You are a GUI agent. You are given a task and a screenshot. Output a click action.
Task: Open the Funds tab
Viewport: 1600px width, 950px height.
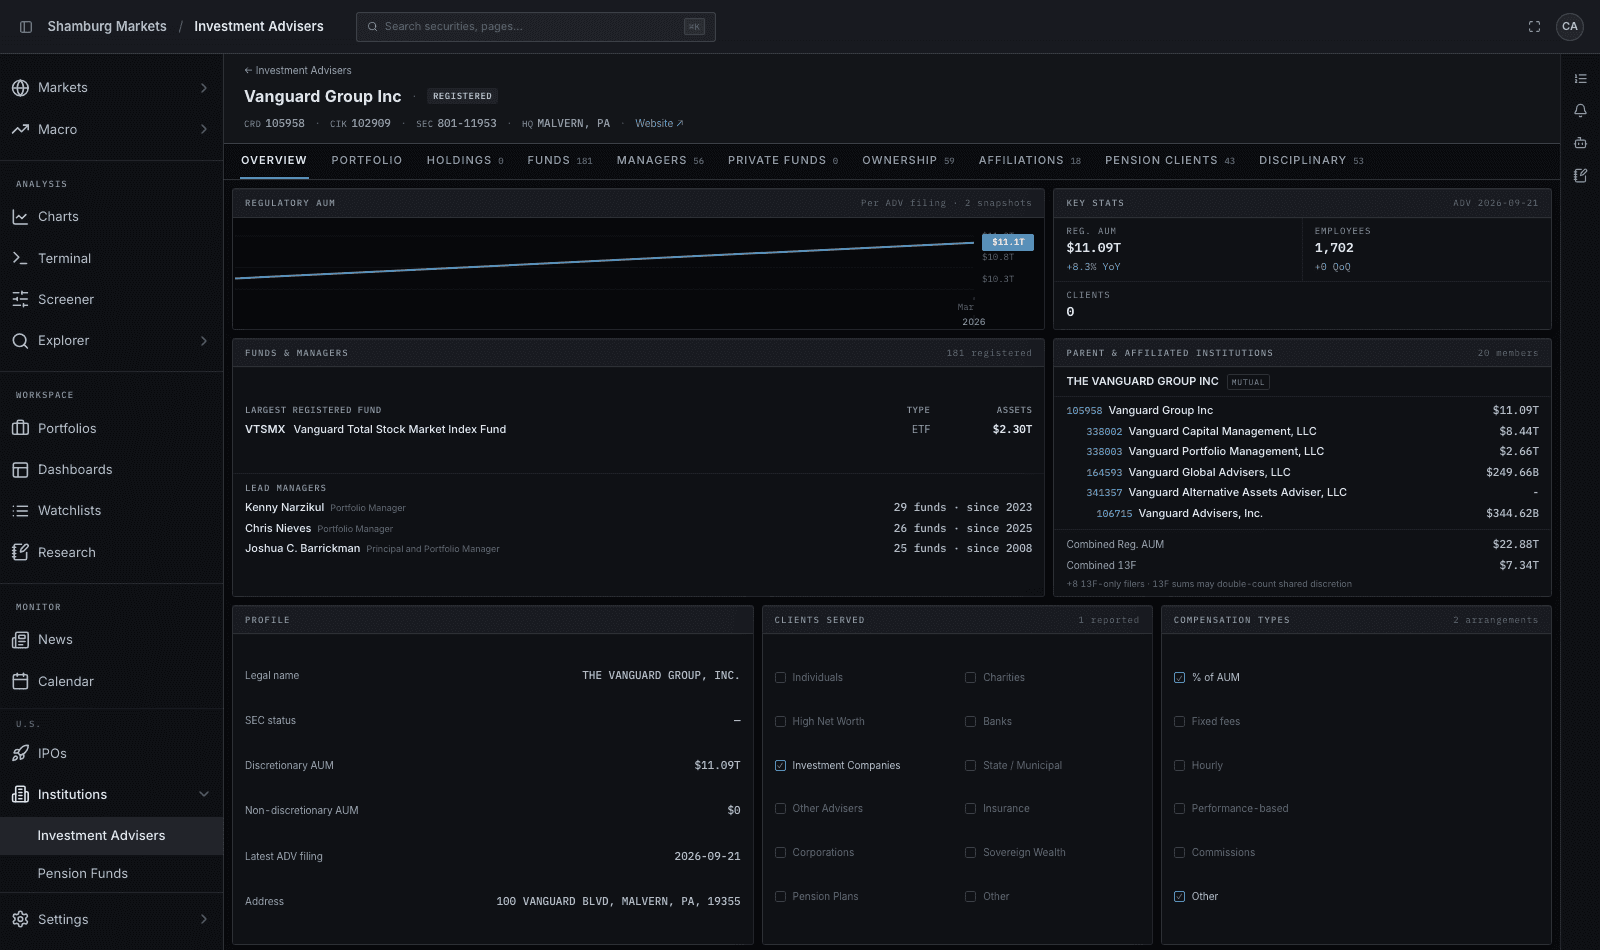[x=560, y=161]
